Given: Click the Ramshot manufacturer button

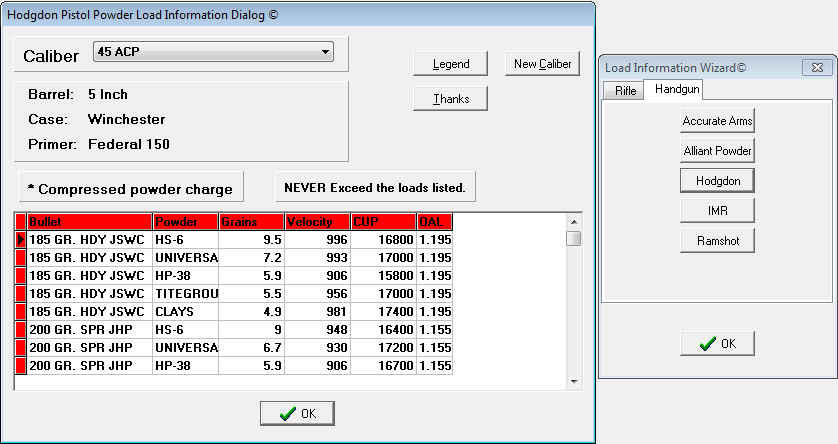Looking at the screenshot, I should (717, 240).
